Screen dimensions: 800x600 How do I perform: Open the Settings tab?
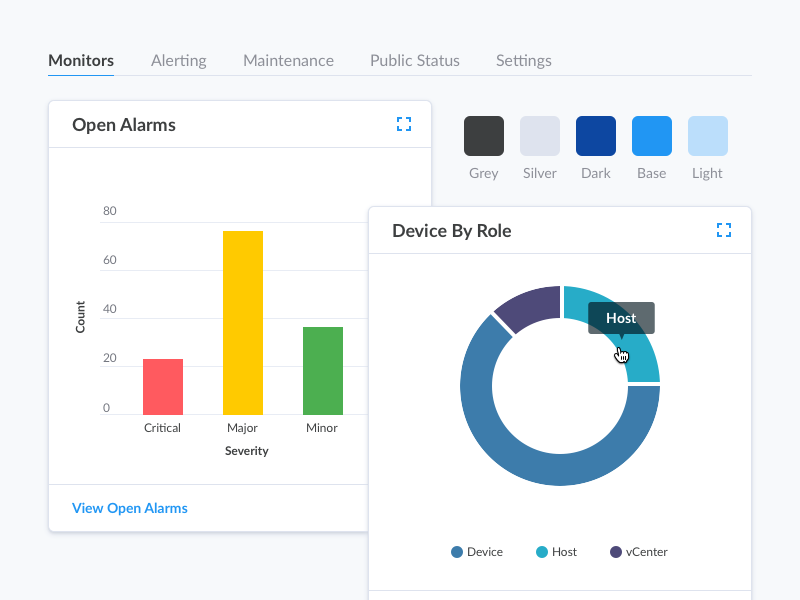point(523,60)
